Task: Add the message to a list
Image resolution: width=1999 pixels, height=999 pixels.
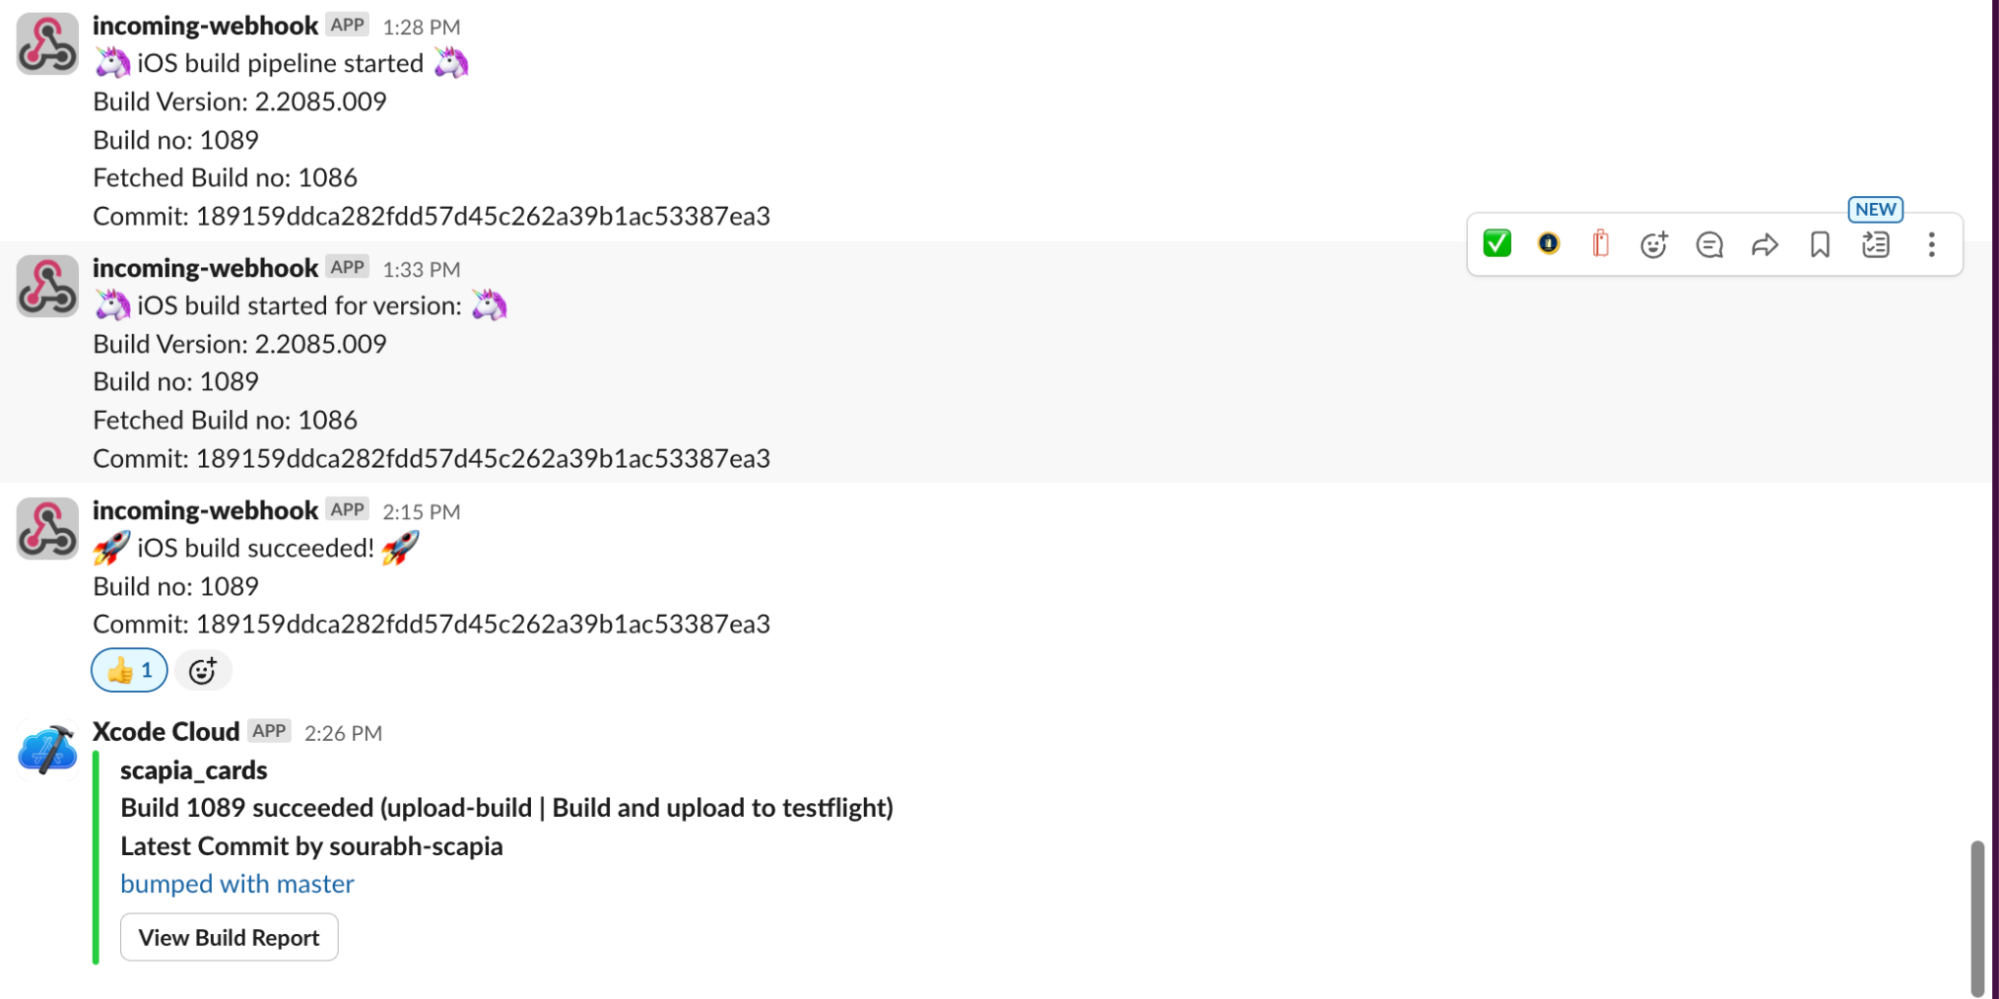Action: point(1876,244)
